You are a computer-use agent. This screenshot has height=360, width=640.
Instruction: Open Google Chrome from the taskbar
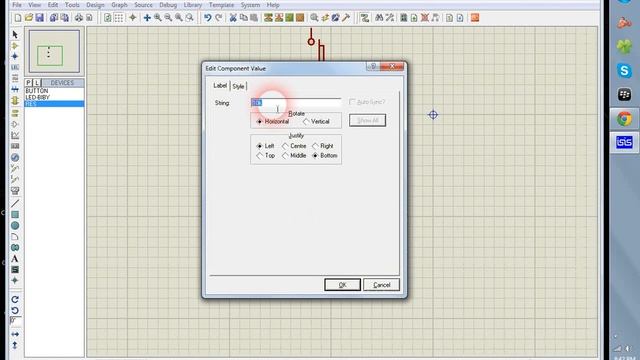pos(624,119)
